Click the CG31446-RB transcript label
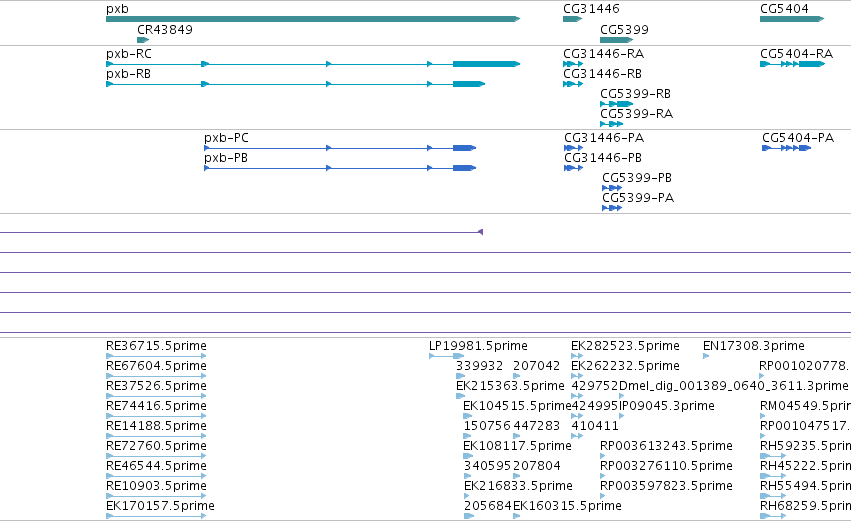Viewport: 851px width, 521px height. 602,74
